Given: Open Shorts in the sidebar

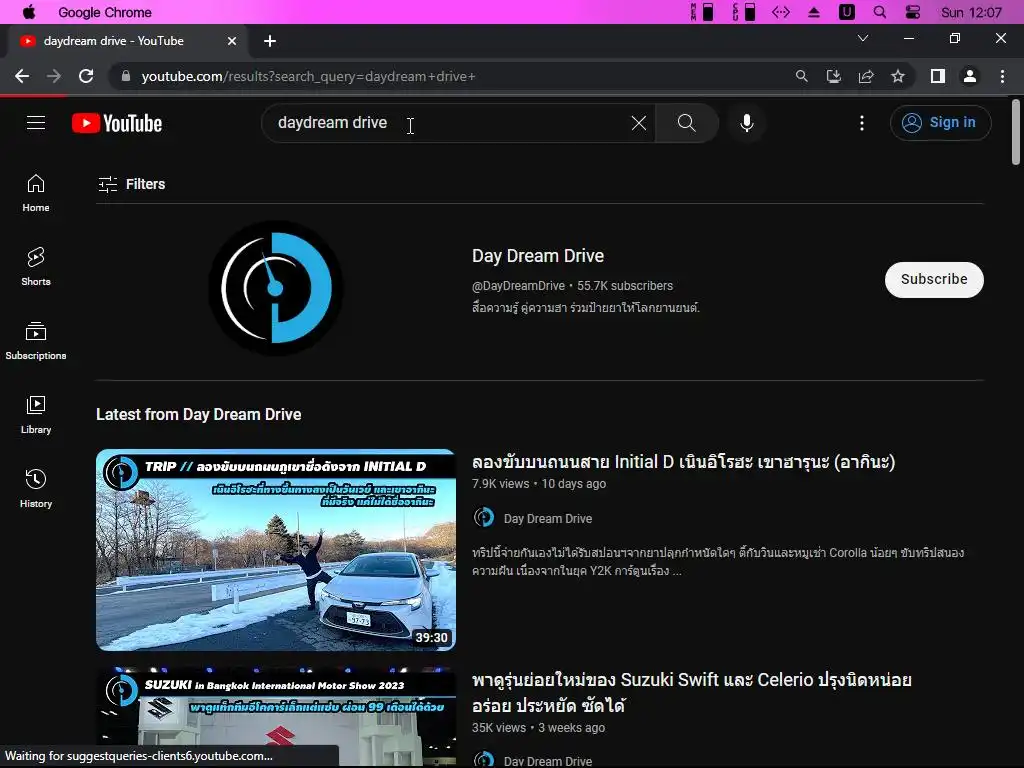Looking at the screenshot, I should (x=36, y=267).
